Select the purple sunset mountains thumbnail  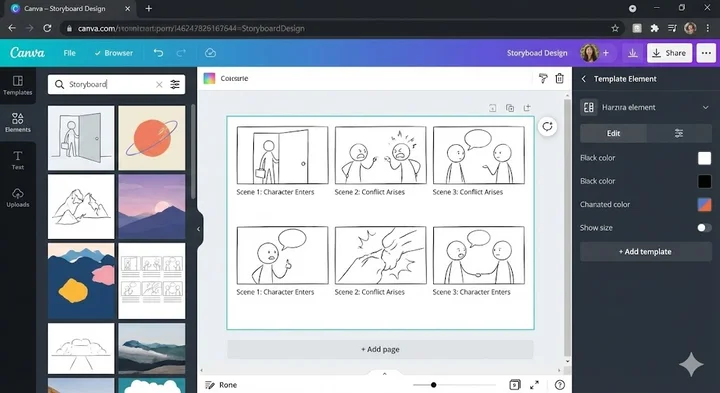pyautogui.click(x=152, y=207)
